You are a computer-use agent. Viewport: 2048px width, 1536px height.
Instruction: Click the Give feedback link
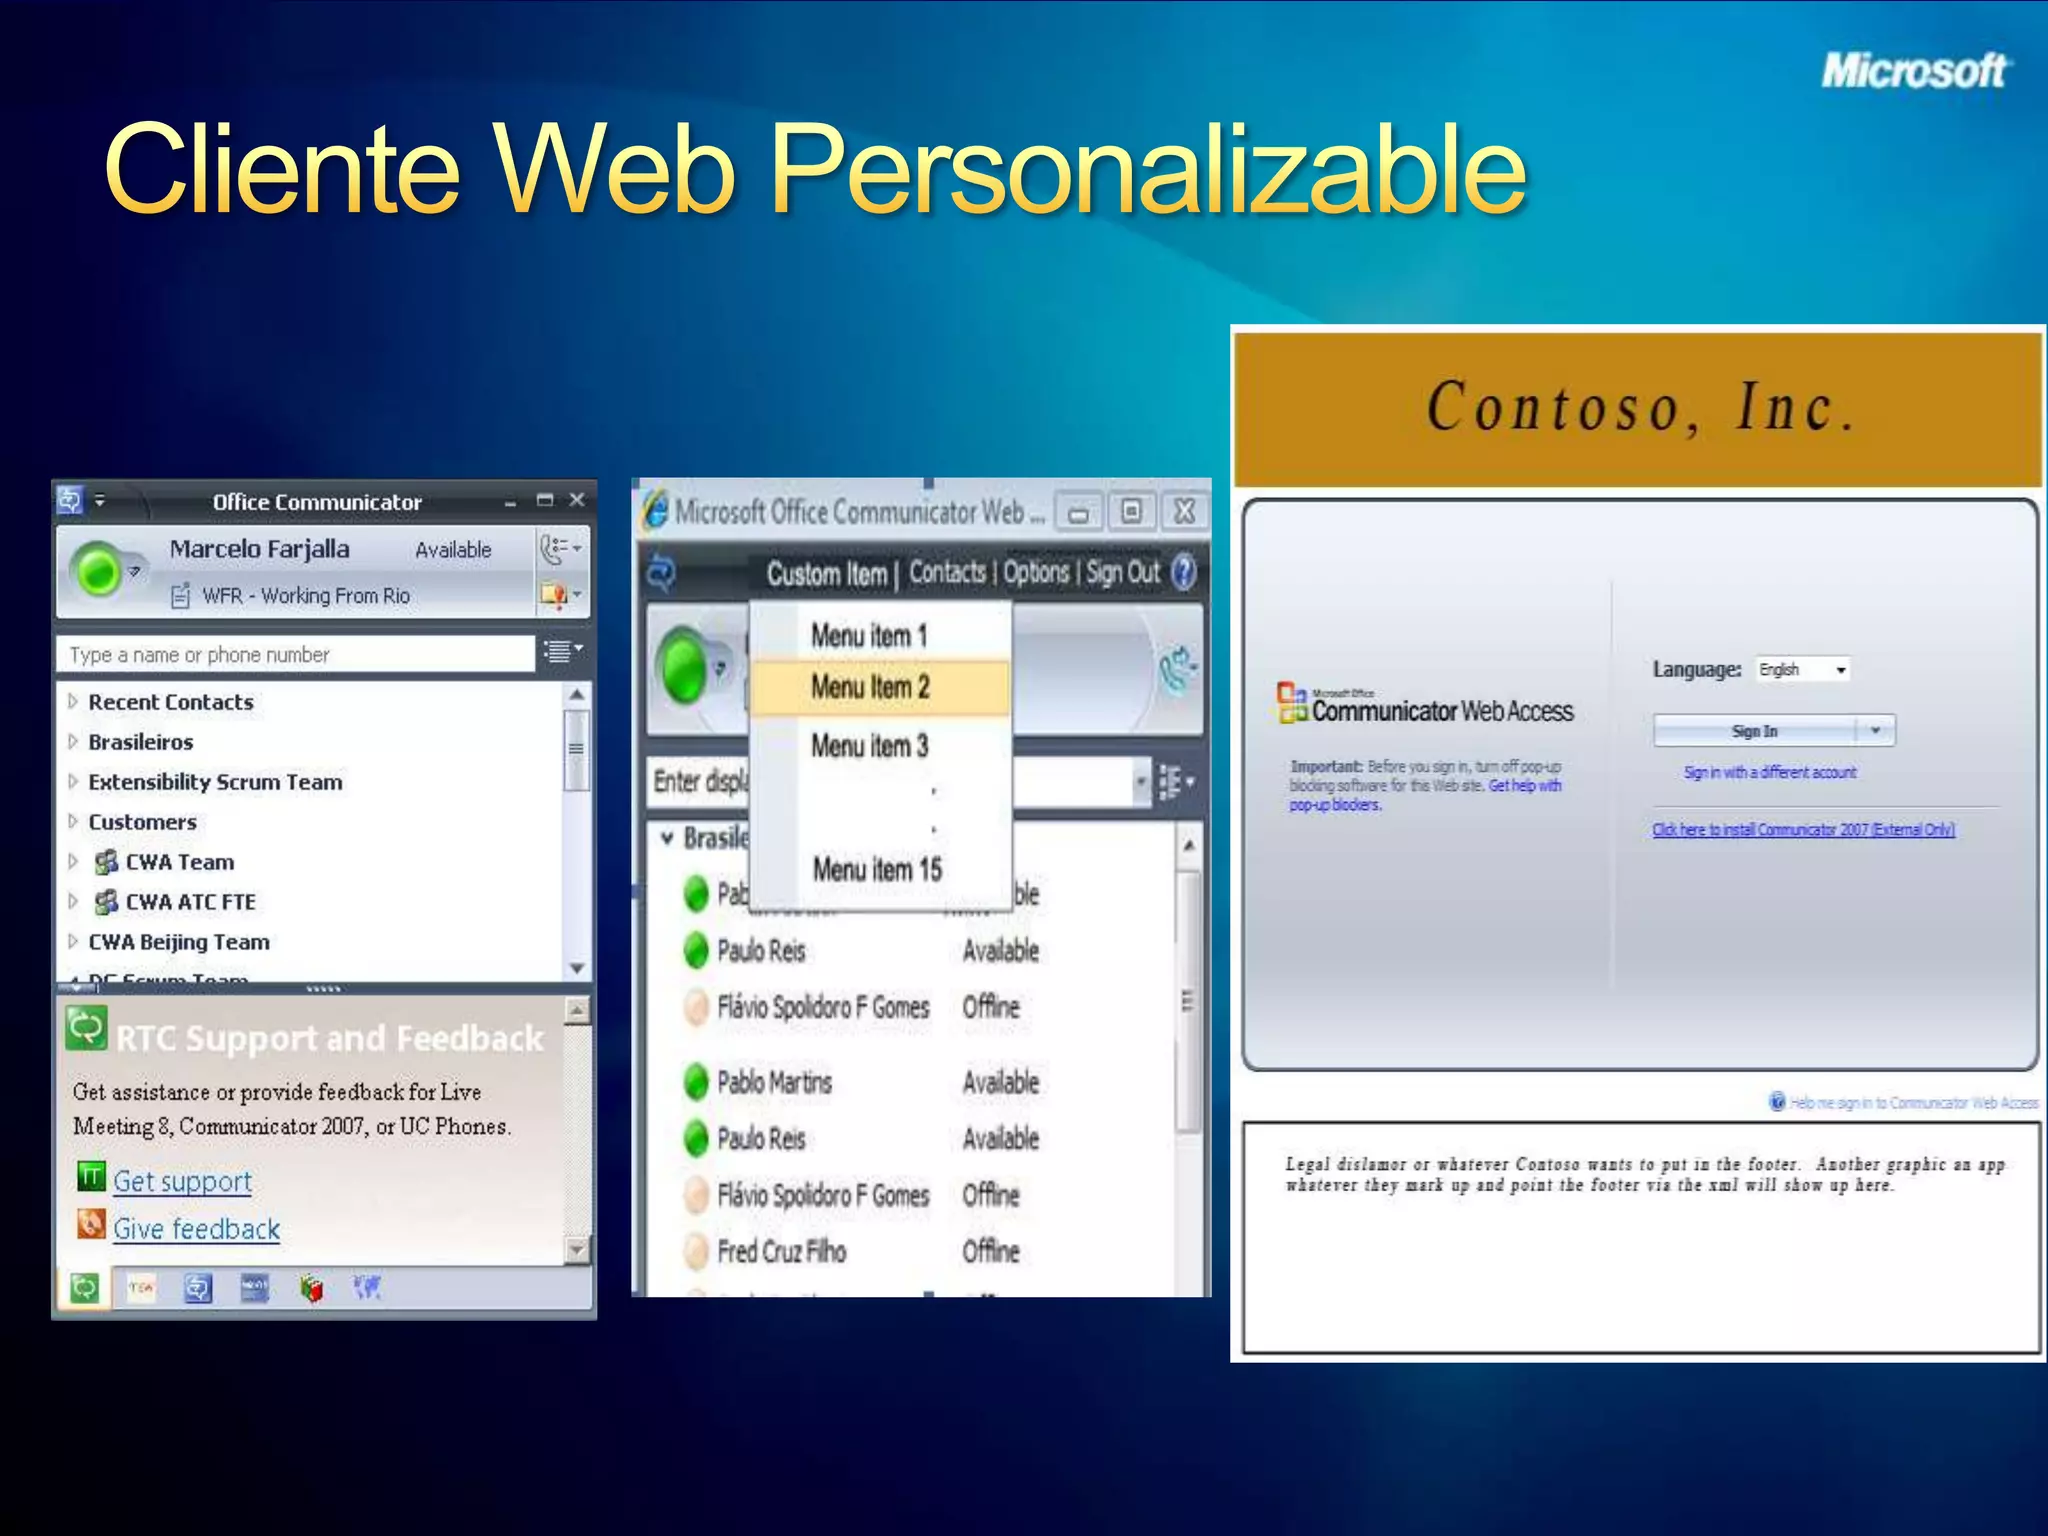point(196,1229)
